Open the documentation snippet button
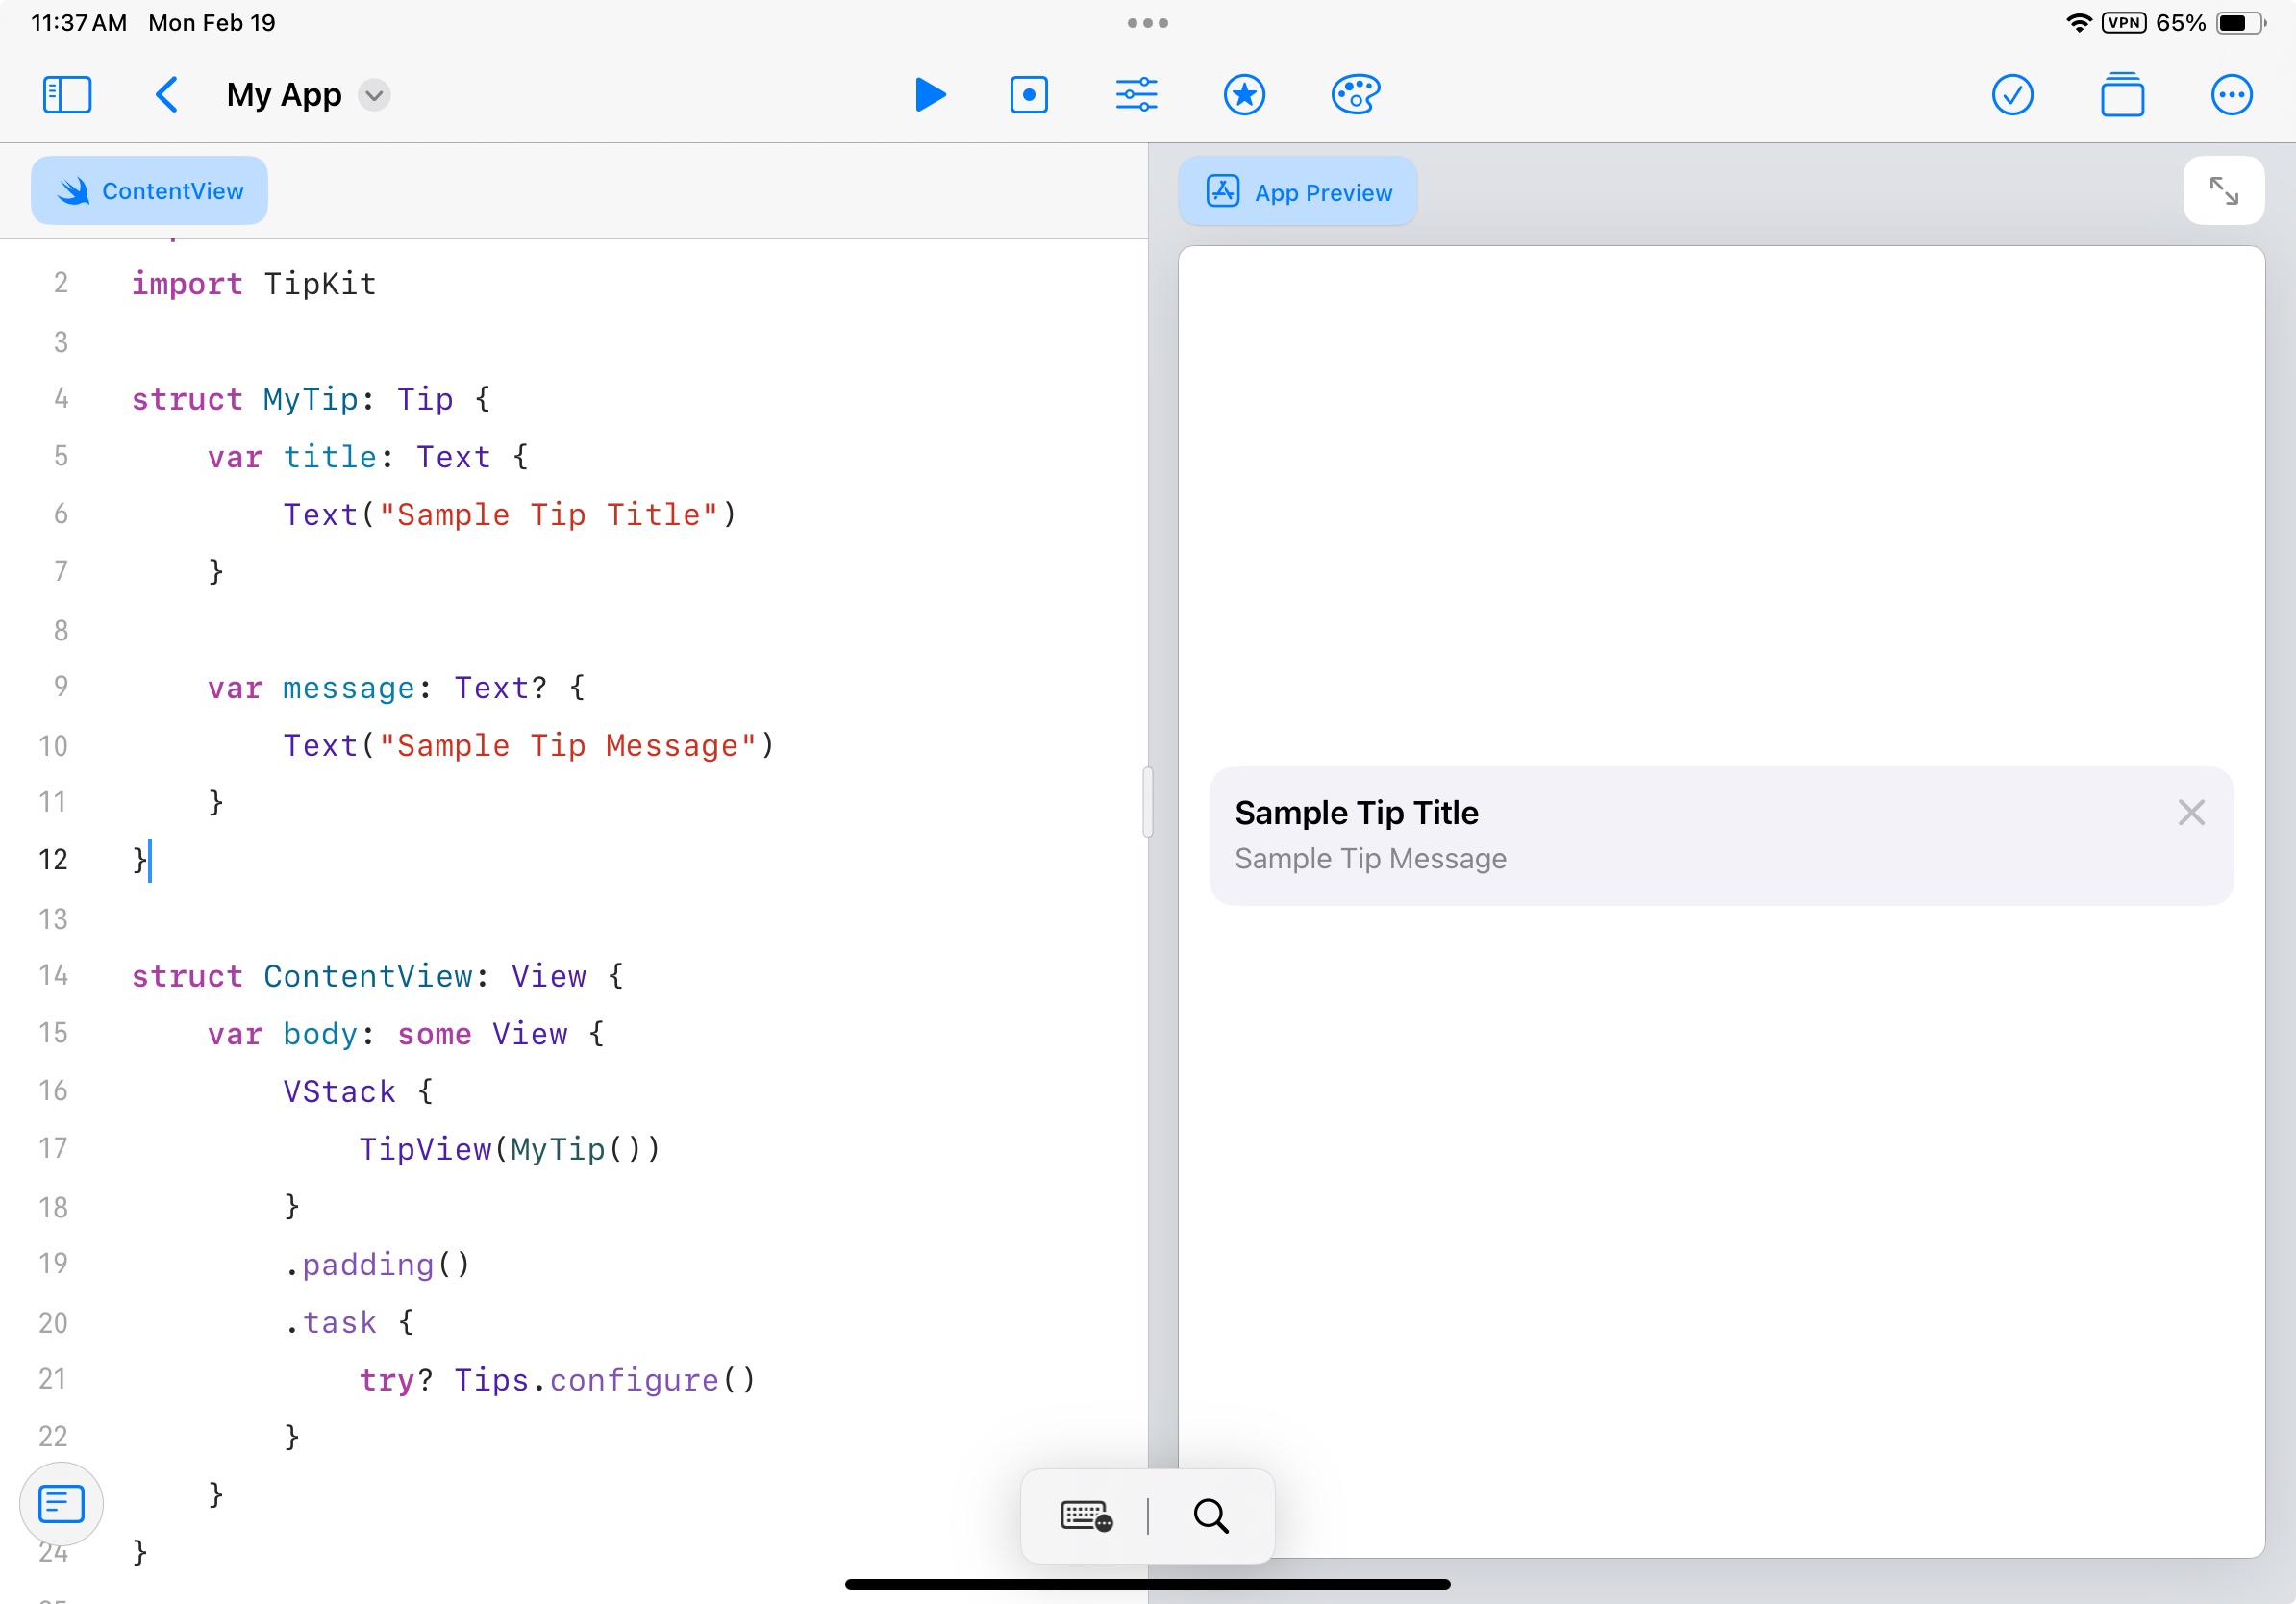 pyautogui.click(x=61, y=1503)
